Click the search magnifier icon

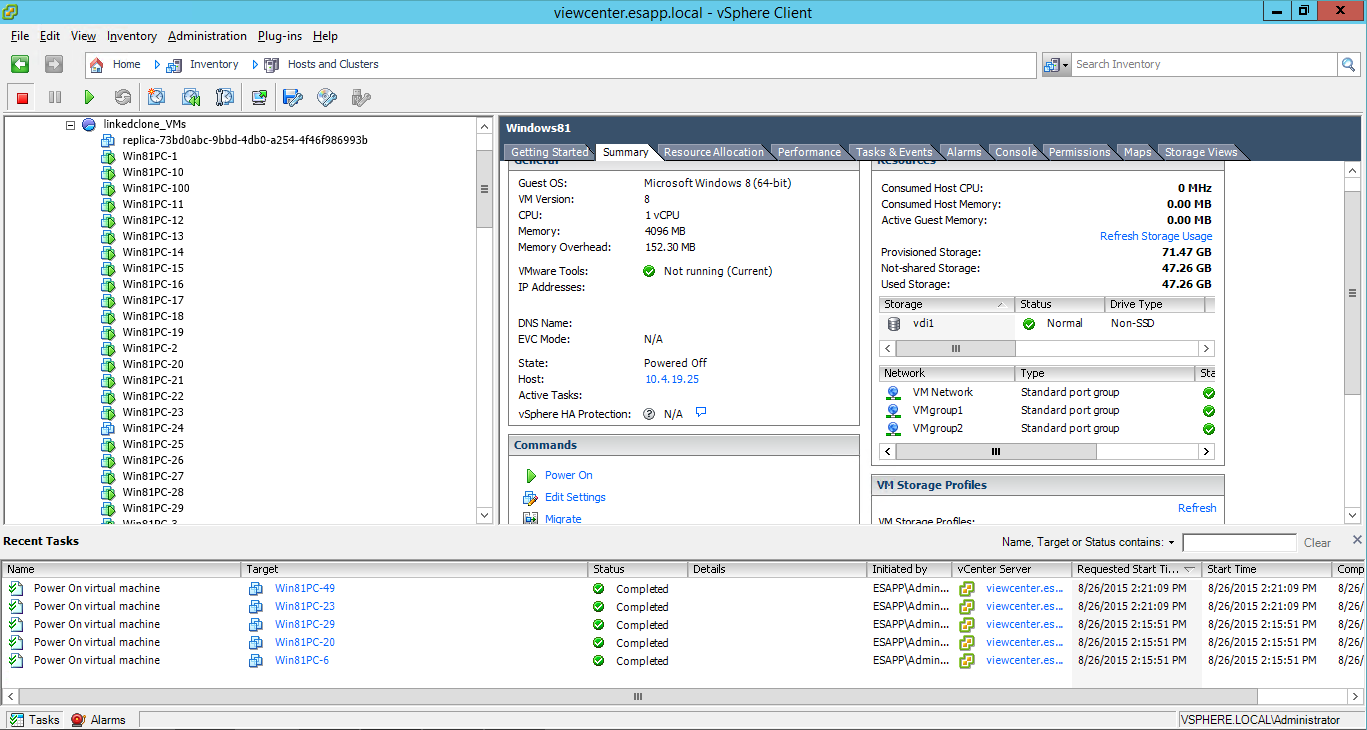point(1349,64)
